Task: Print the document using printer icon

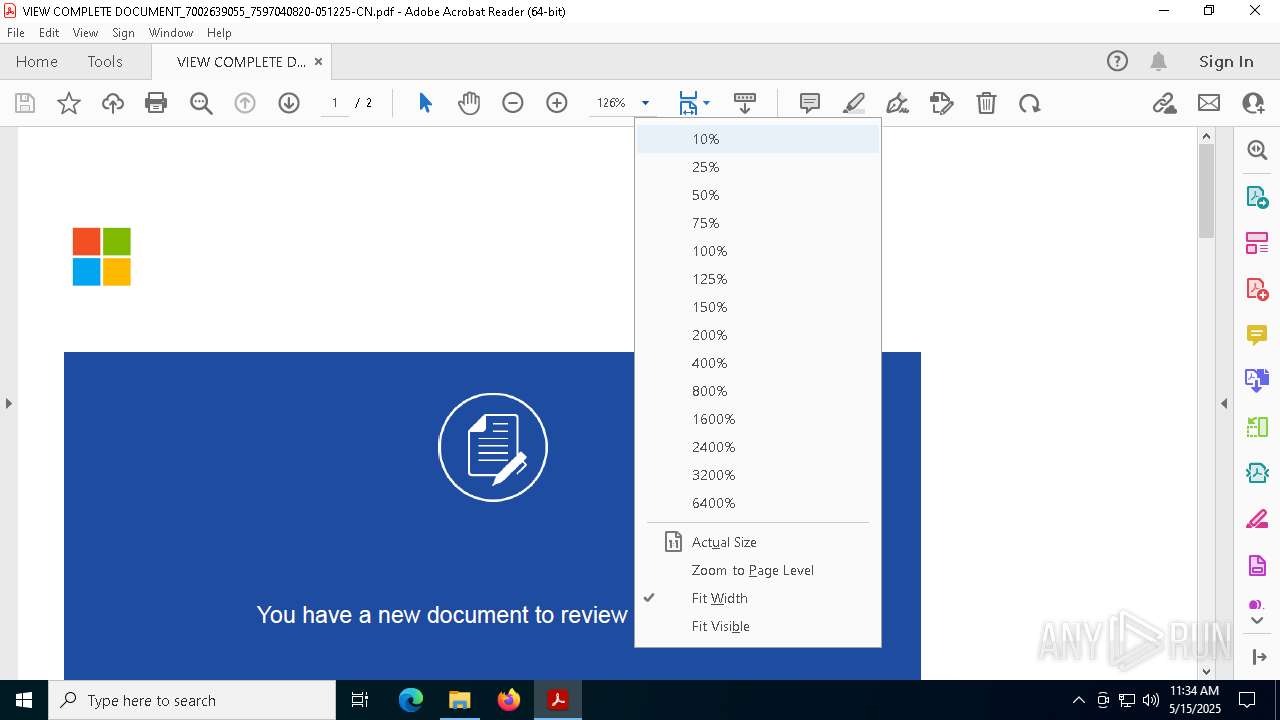Action: tap(156, 103)
